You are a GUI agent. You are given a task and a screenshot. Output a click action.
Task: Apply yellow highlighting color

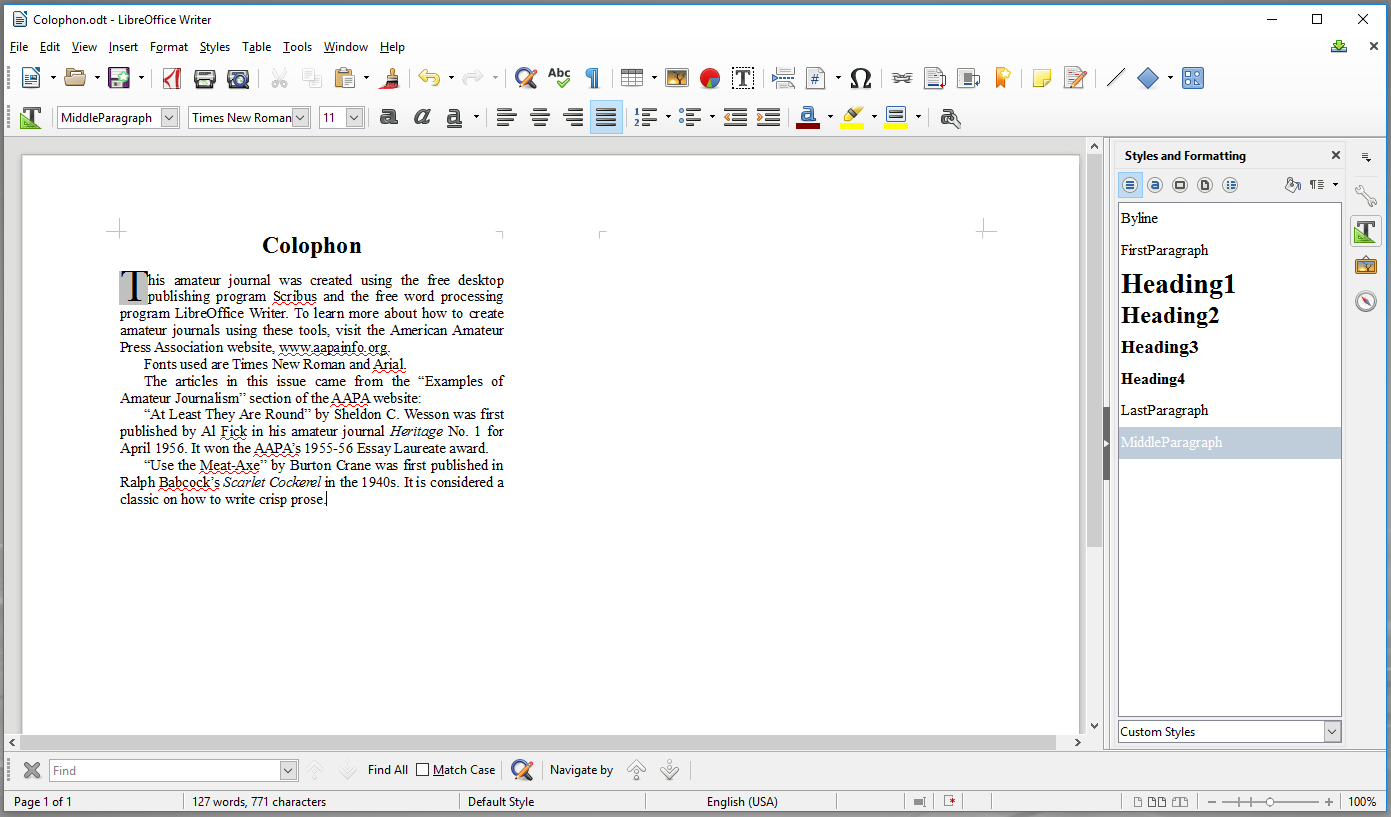click(852, 118)
